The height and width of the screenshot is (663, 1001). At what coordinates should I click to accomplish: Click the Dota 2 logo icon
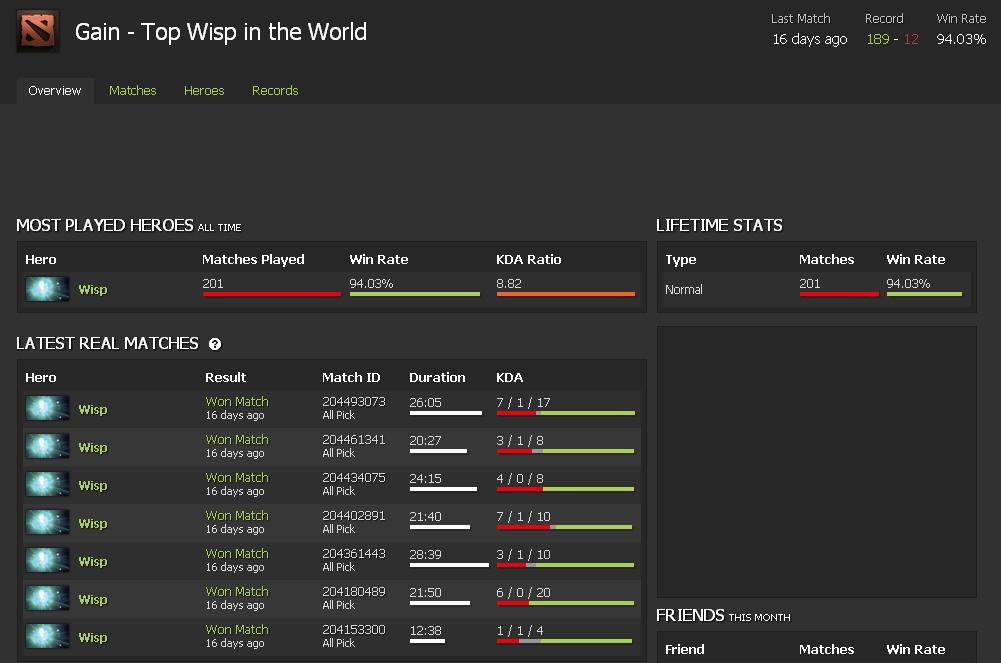click(38, 32)
